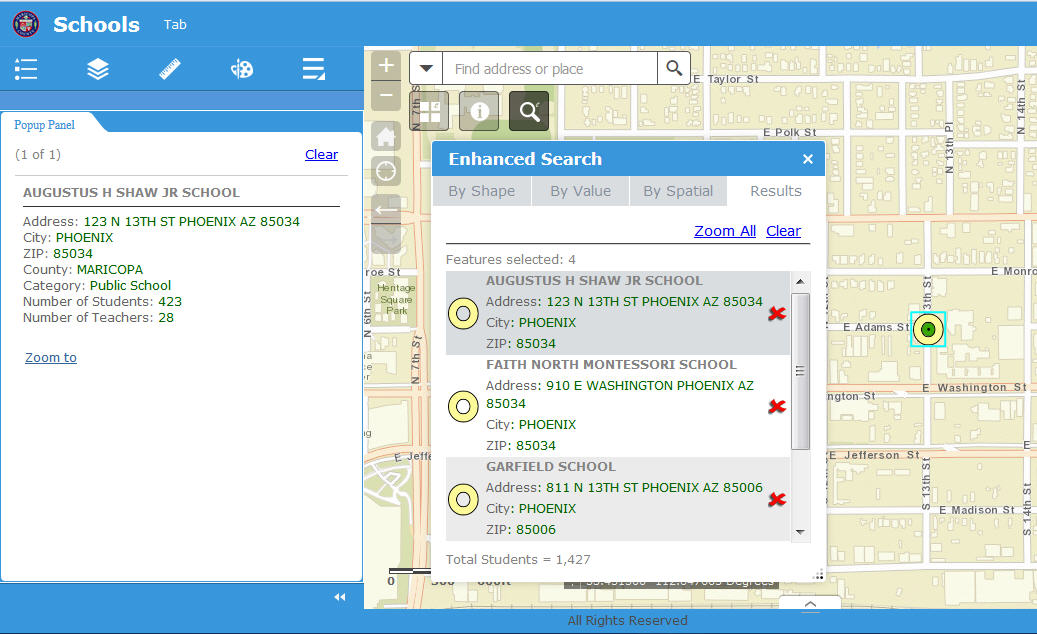Select the Popup Panel tab
Viewport: 1037px width, 634px height.
(44, 125)
